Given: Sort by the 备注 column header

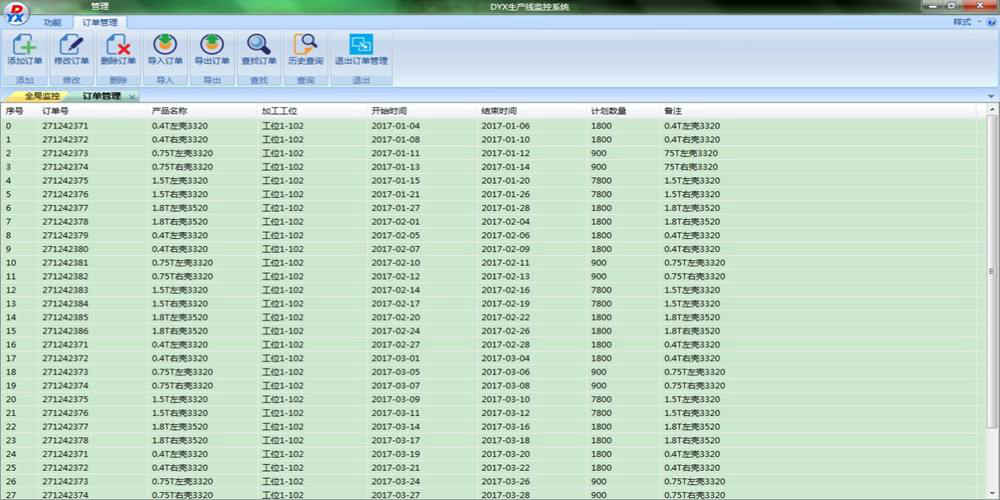Looking at the screenshot, I should click(673, 111).
